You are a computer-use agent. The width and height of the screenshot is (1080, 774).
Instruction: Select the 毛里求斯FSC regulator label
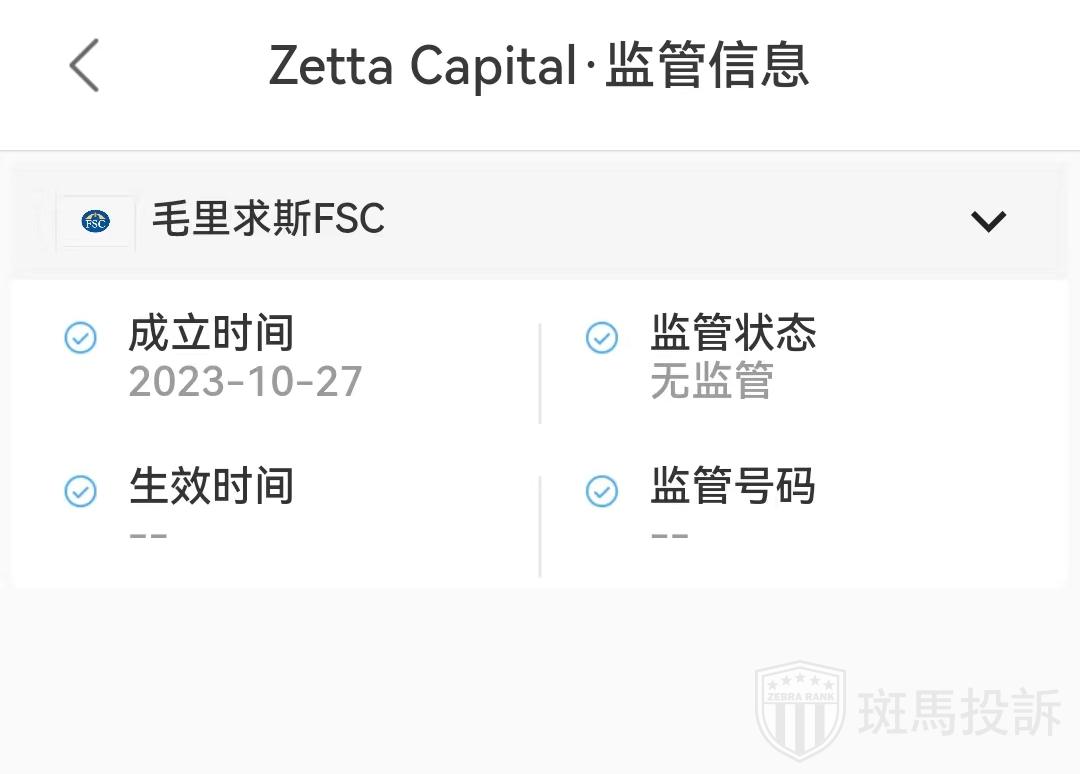point(268,219)
